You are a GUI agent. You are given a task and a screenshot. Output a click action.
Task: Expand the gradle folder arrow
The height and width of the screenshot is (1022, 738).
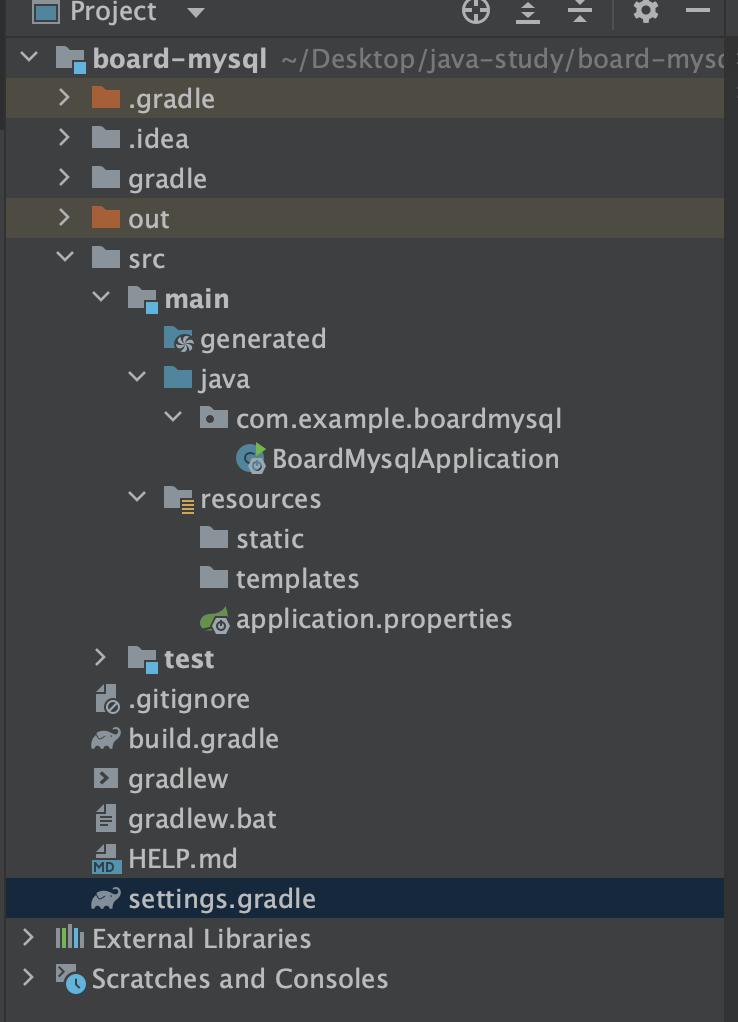tap(64, 177)
